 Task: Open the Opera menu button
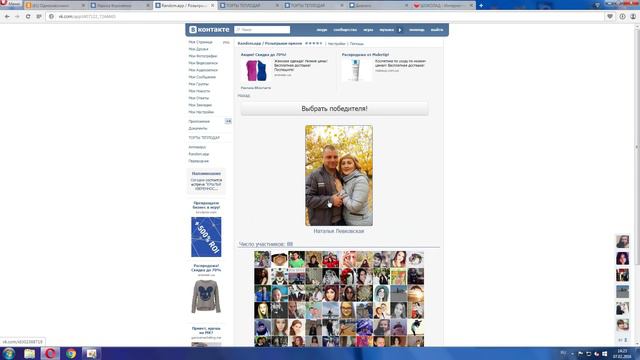(10, 4)
